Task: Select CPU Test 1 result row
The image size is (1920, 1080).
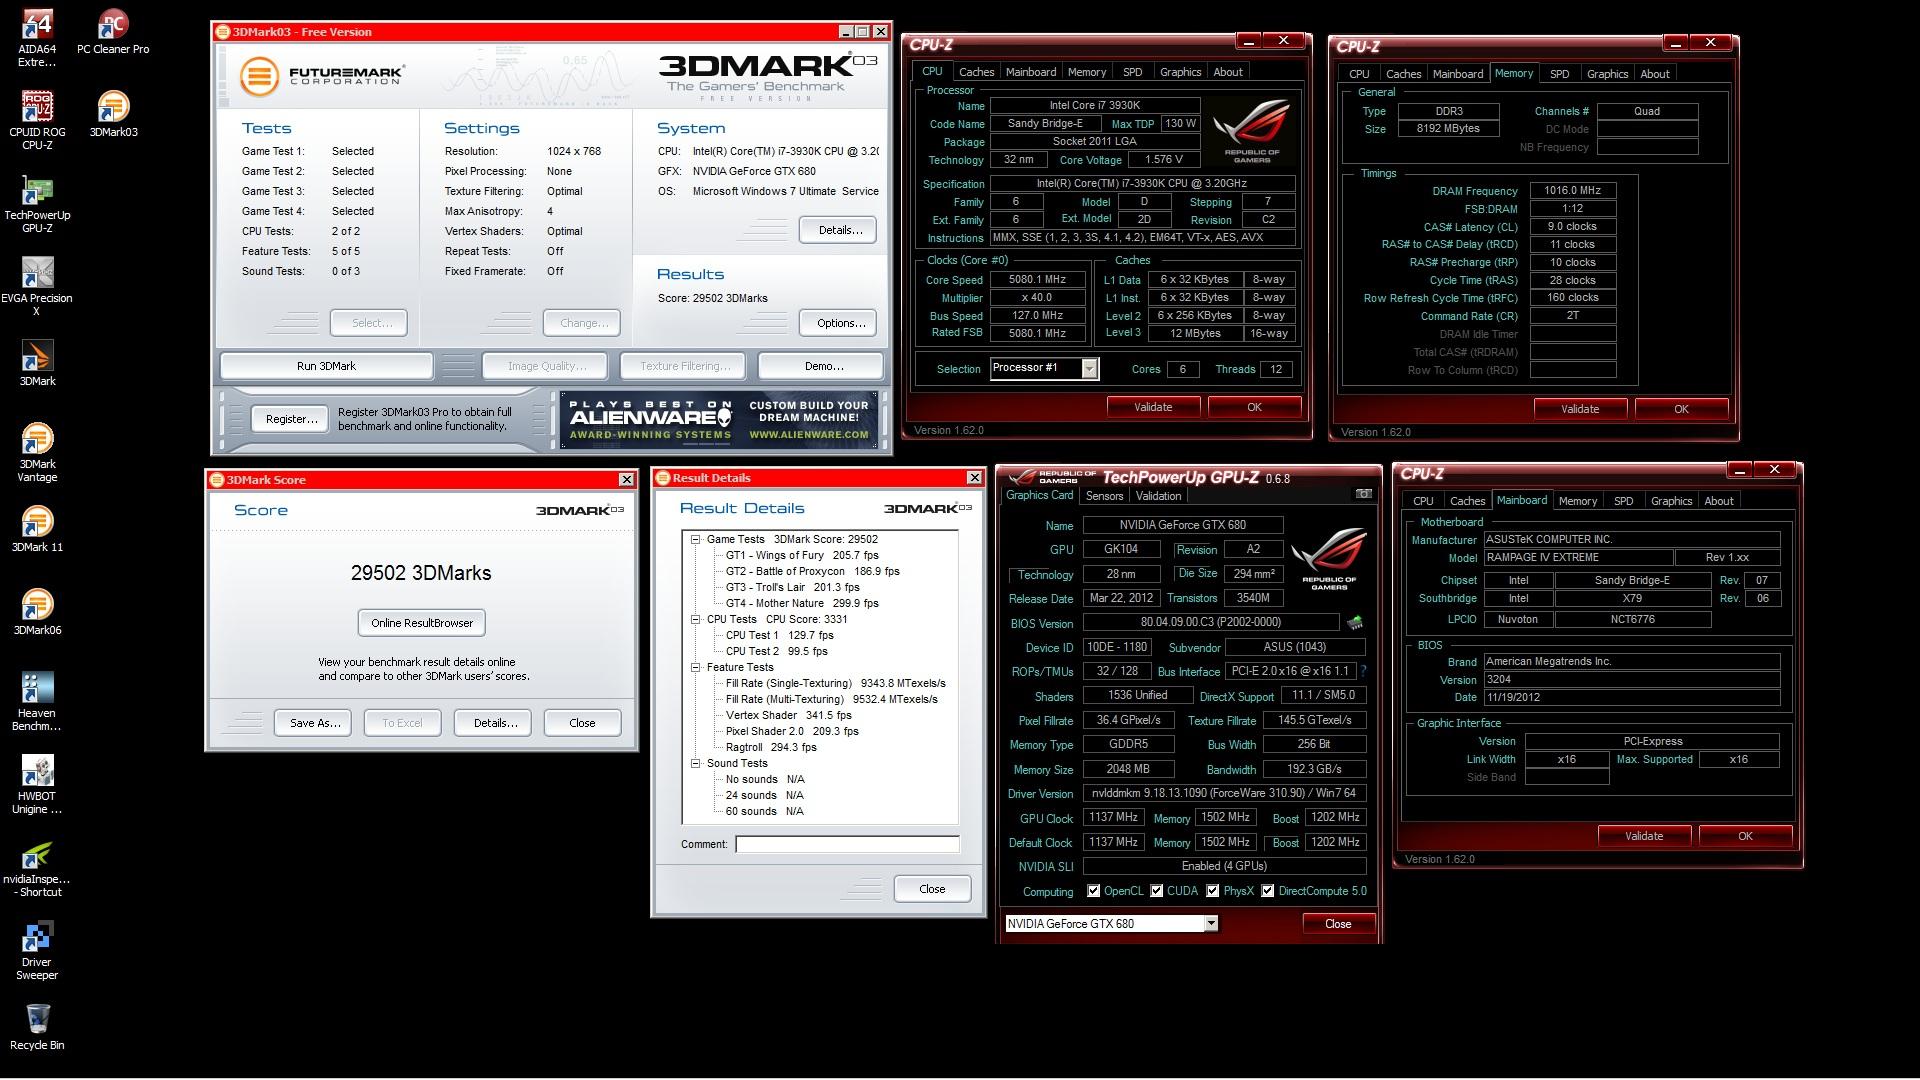Action: 780,635
